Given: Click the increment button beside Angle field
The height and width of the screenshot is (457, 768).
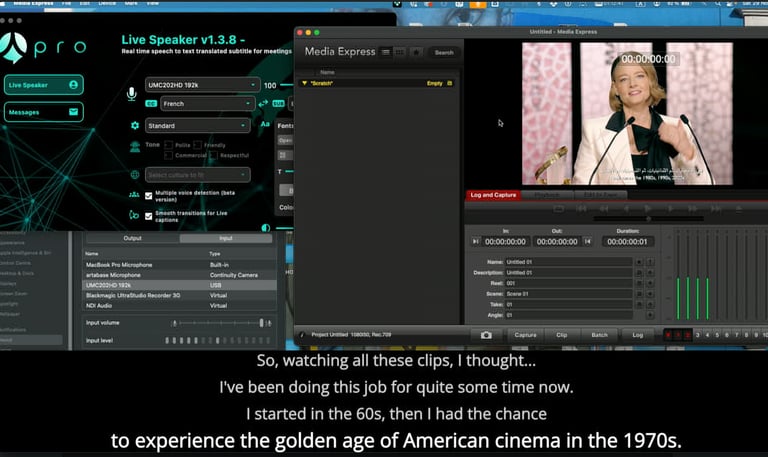Looking at the screenshot, I should pos(650,315).
